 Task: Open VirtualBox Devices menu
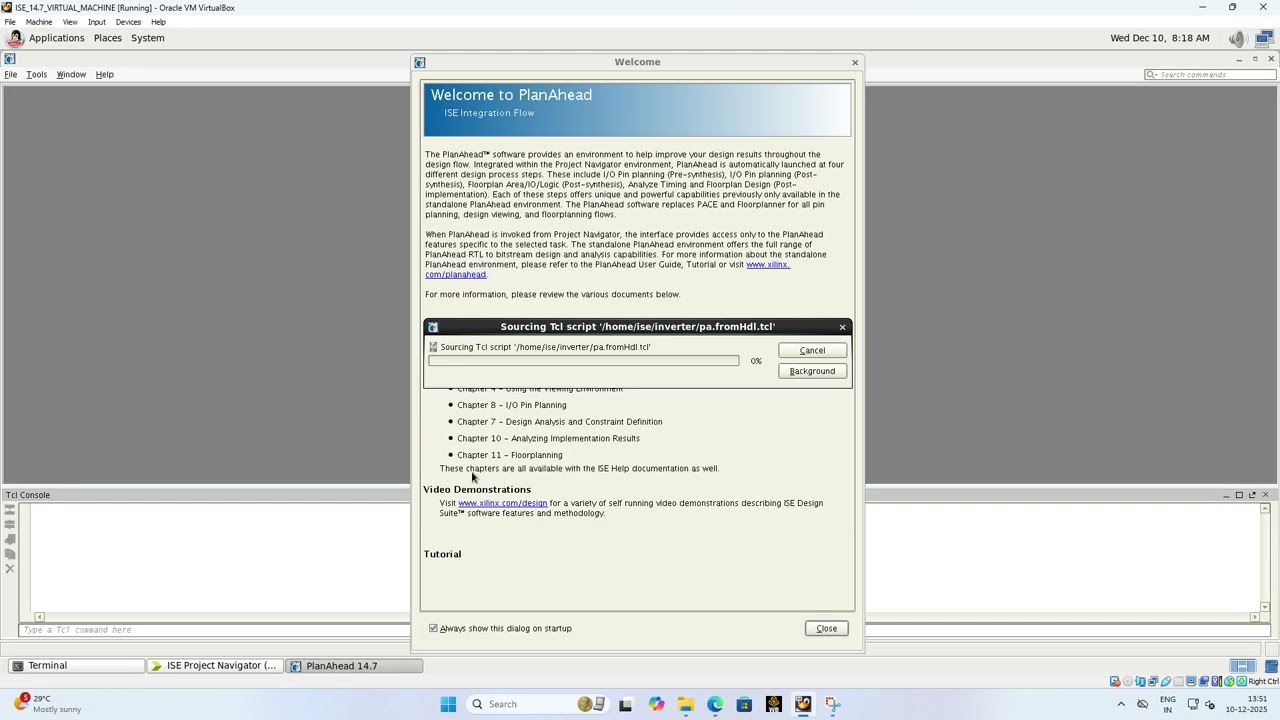point(128,22)
